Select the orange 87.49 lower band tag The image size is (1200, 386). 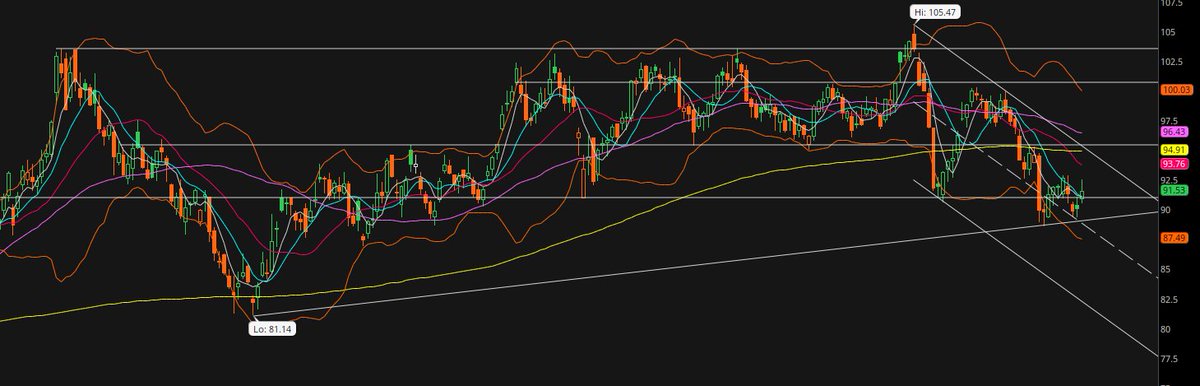[x=1173, y=238]
